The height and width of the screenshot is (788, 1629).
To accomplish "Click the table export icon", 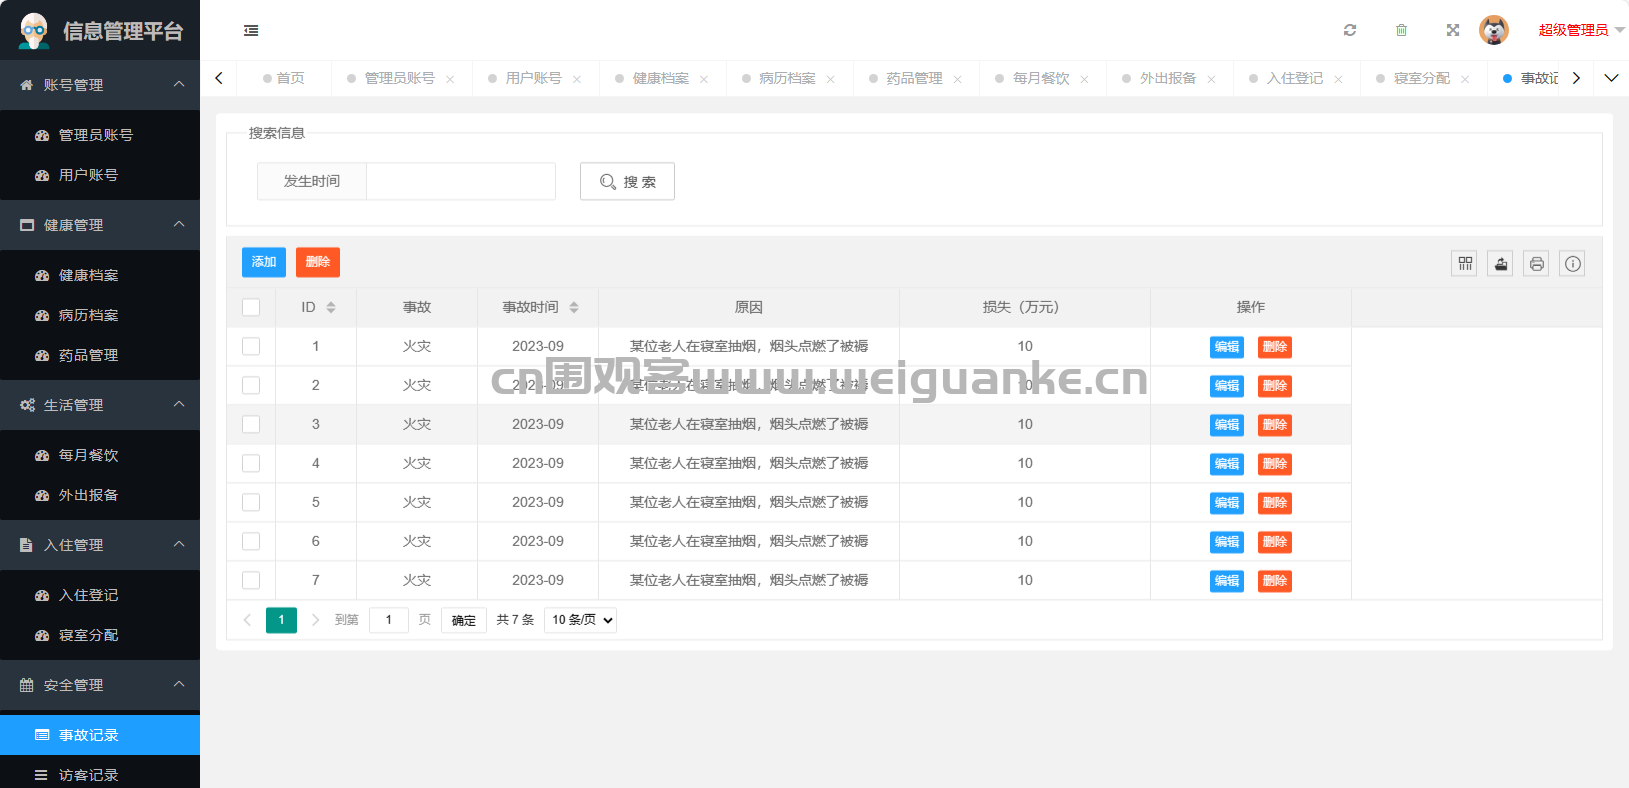I will (x=1500, y=263).
